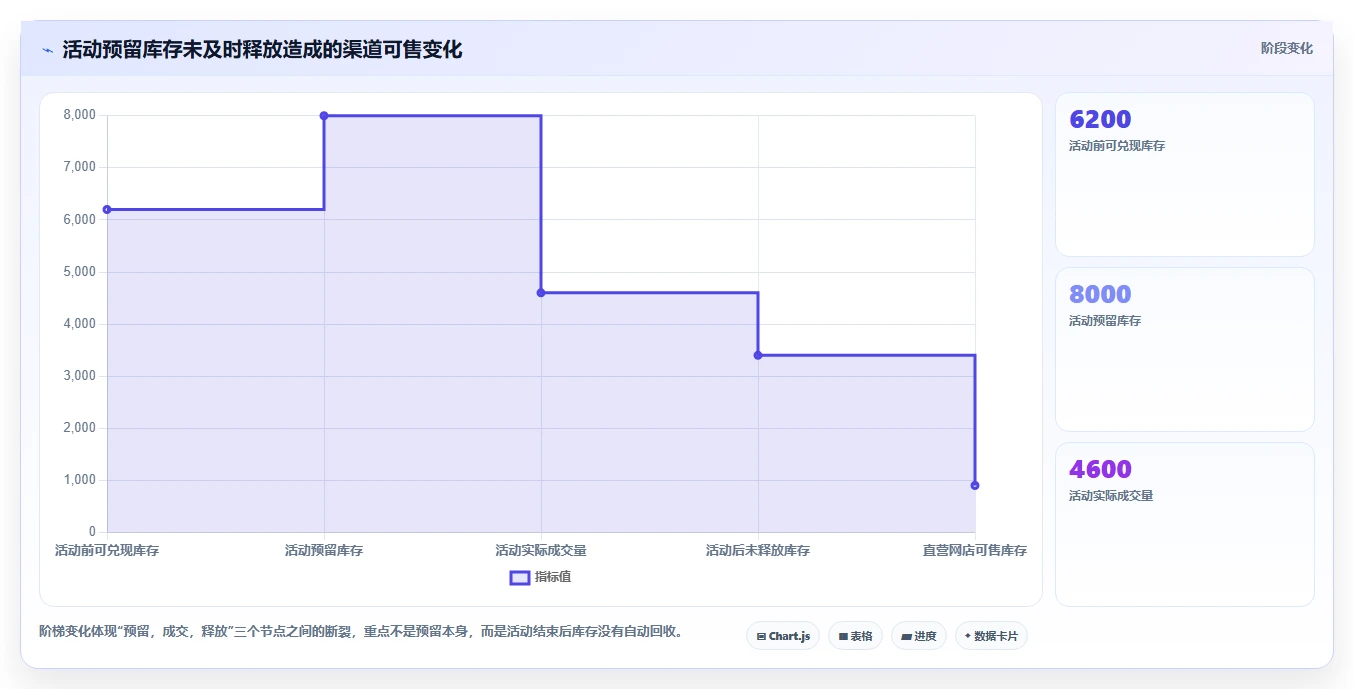
Task: Click the chart icon beside the title
Action: pyautogui.click(x=47, y=50)
